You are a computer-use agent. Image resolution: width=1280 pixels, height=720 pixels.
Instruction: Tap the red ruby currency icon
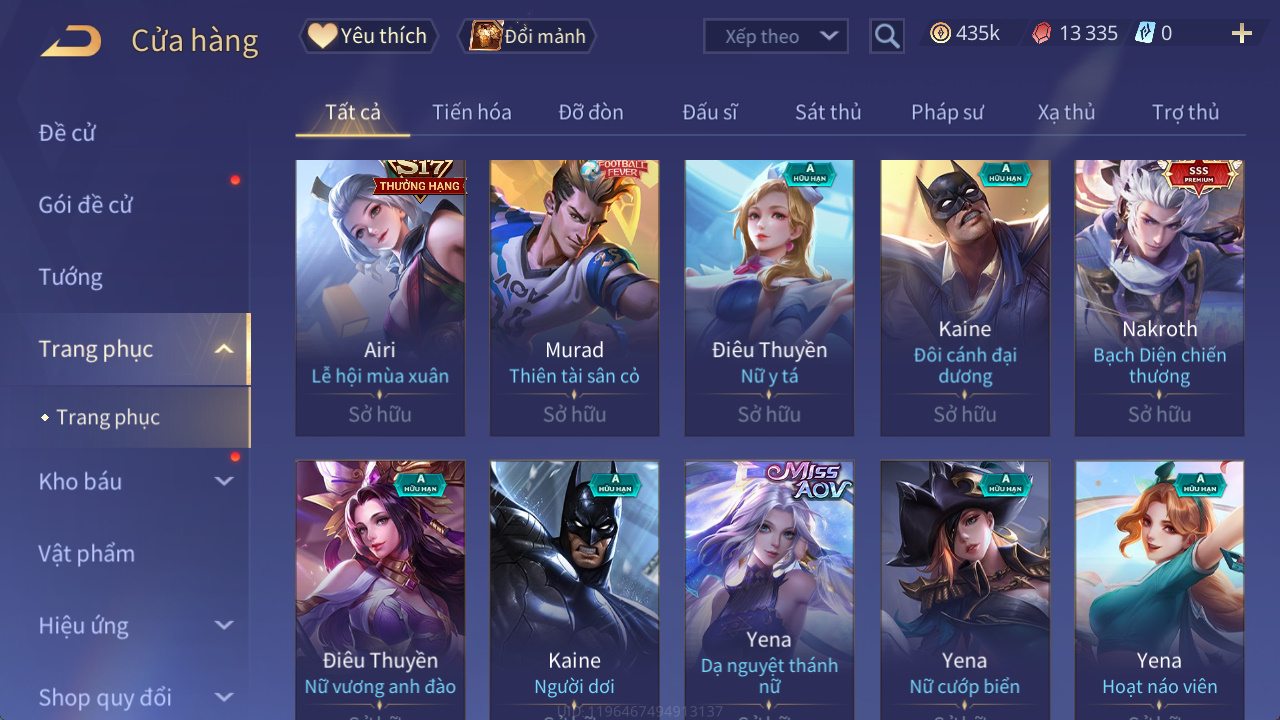[1041, 34]
